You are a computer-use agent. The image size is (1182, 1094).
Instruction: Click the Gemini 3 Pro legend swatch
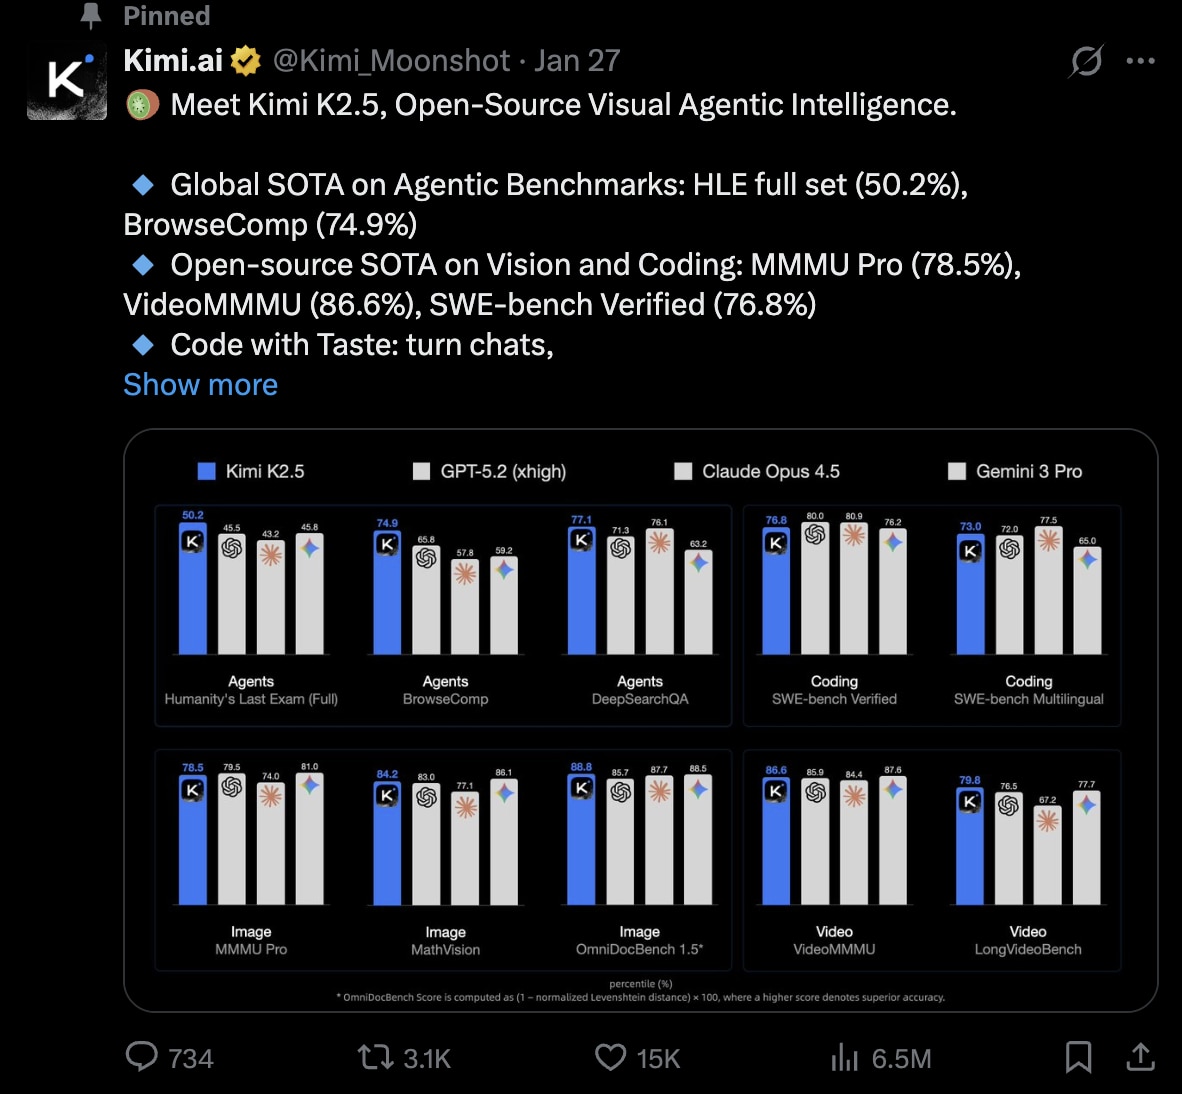(957, 471)
